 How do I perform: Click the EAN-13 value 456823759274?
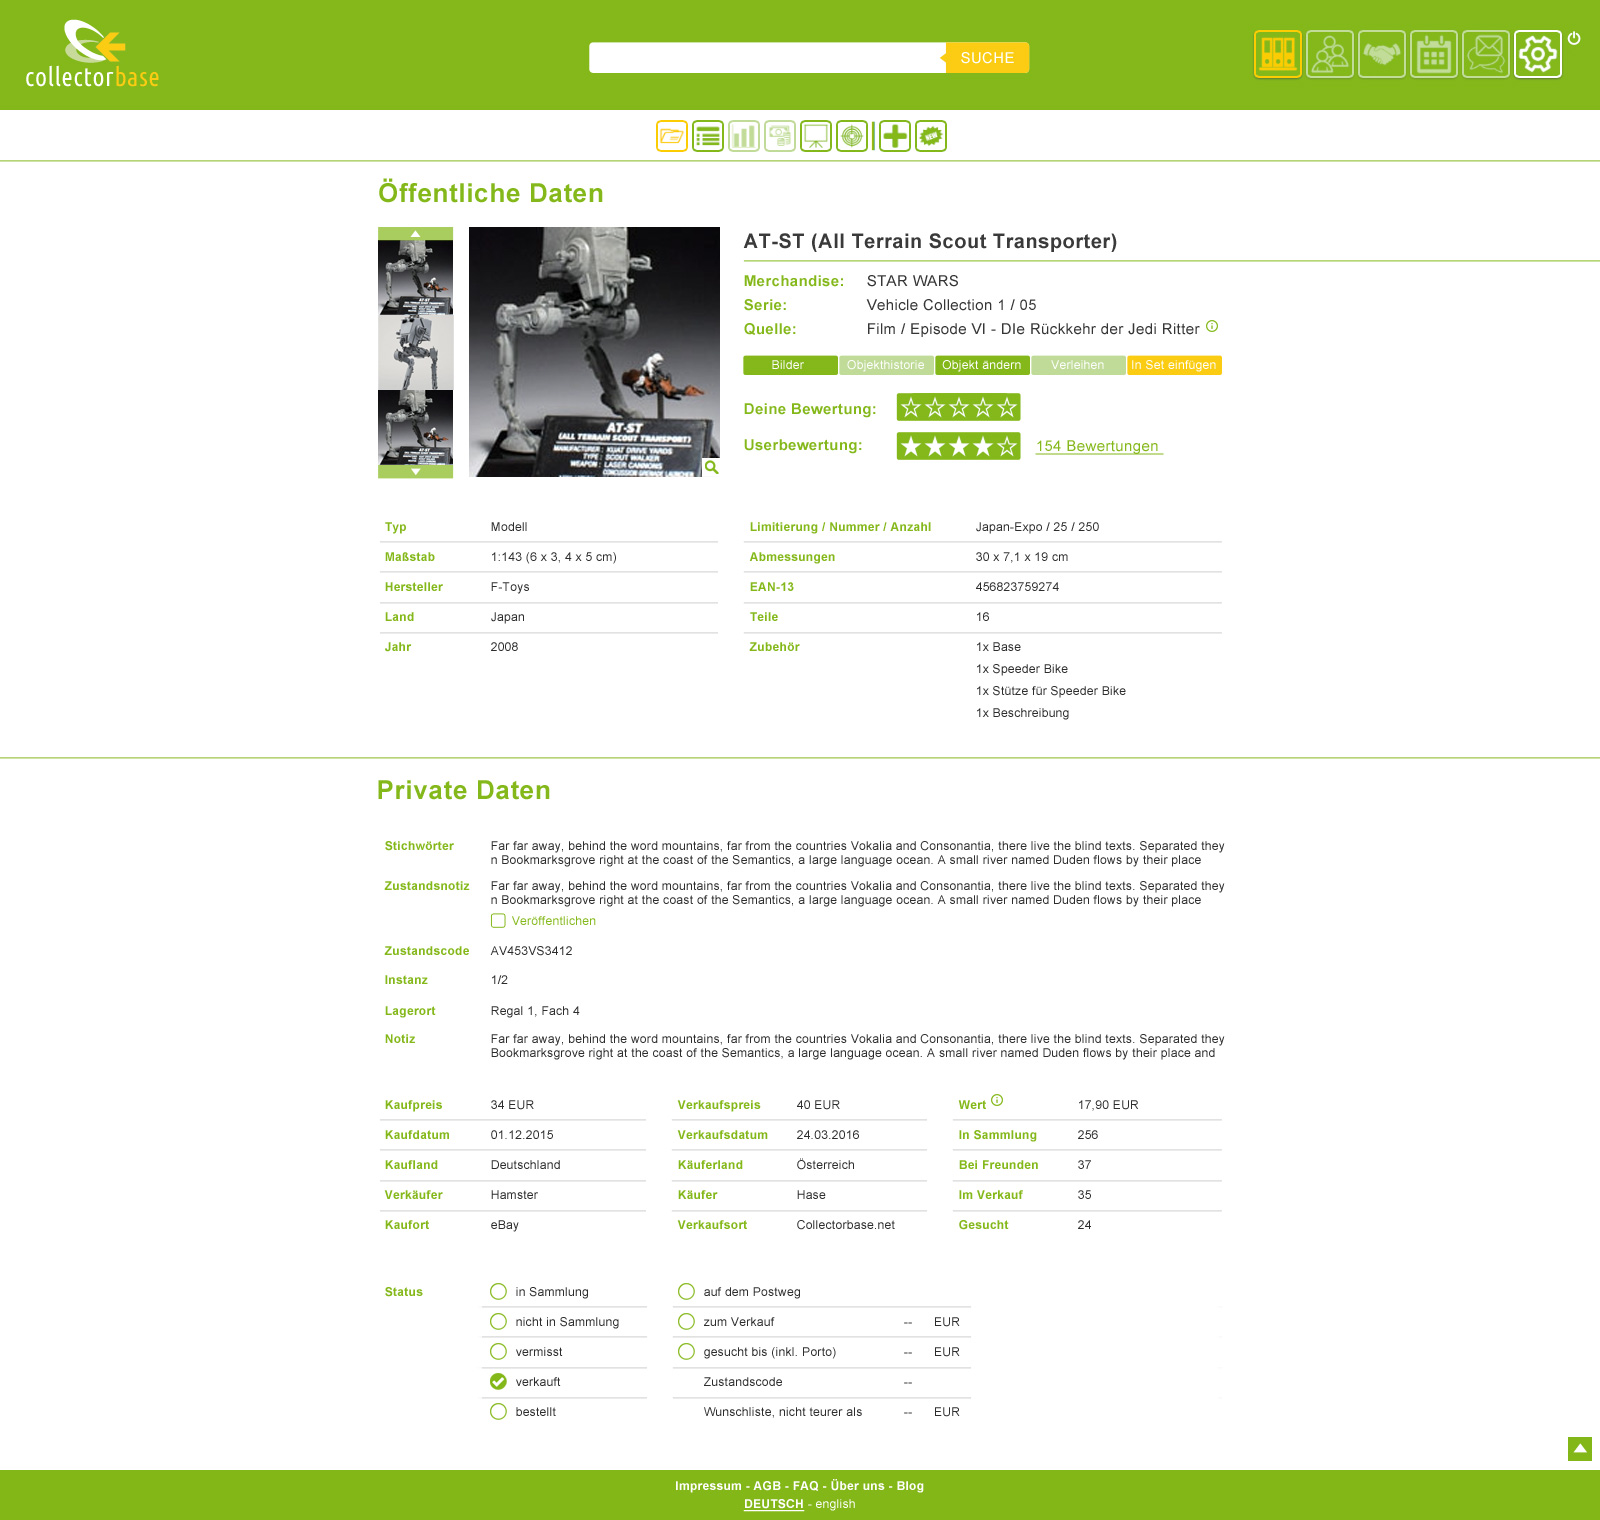(1017, 587)
